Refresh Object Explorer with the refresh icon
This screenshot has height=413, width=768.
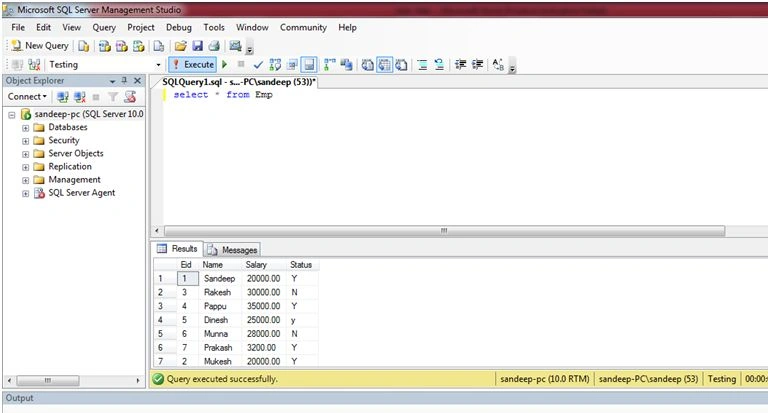click(130, 97)
